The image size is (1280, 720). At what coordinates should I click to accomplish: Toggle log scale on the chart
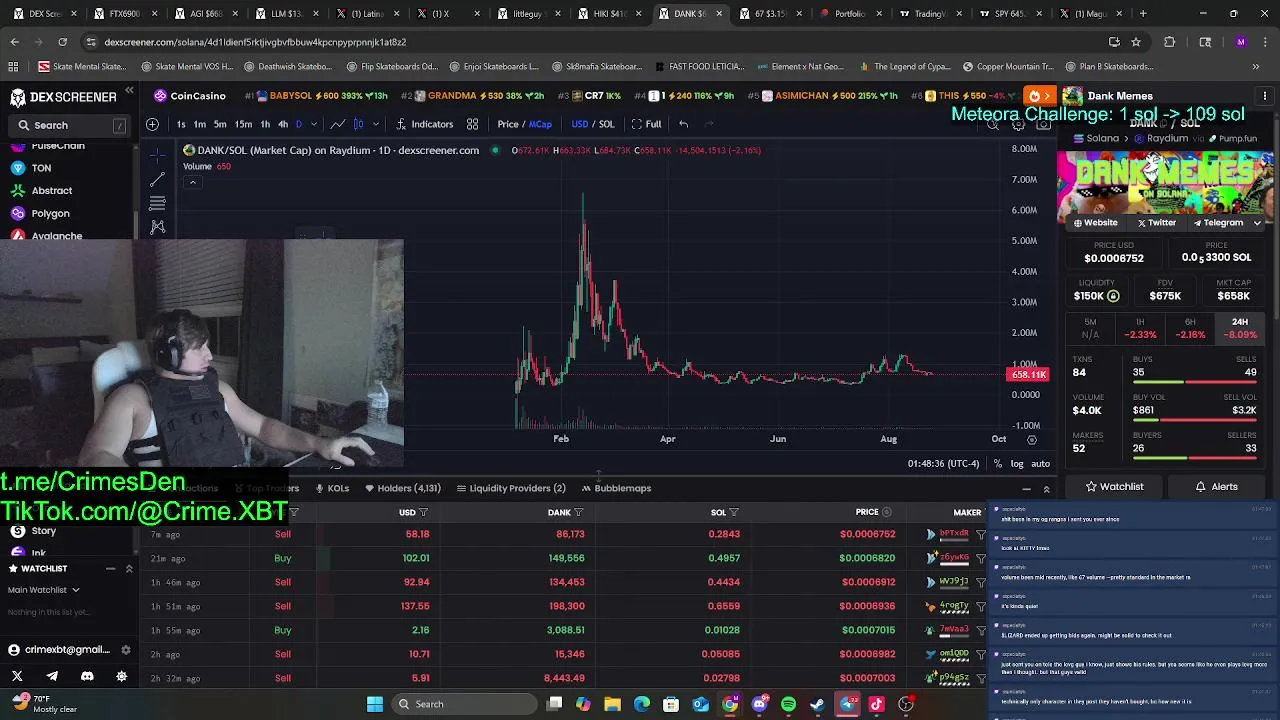(1017, 464)
